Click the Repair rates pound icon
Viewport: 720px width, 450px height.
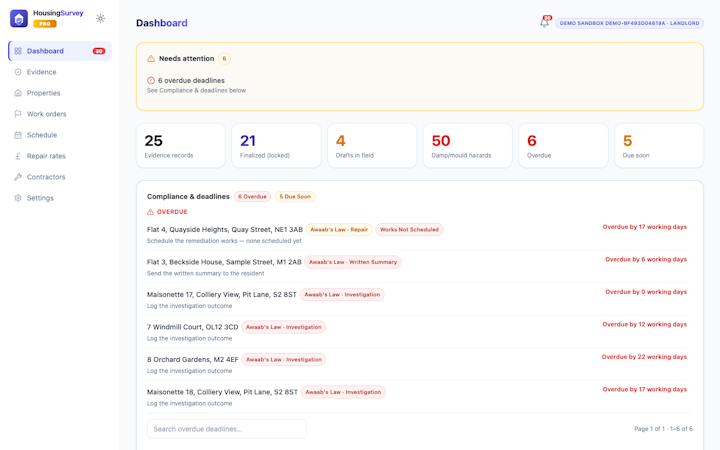coord(18,156)
